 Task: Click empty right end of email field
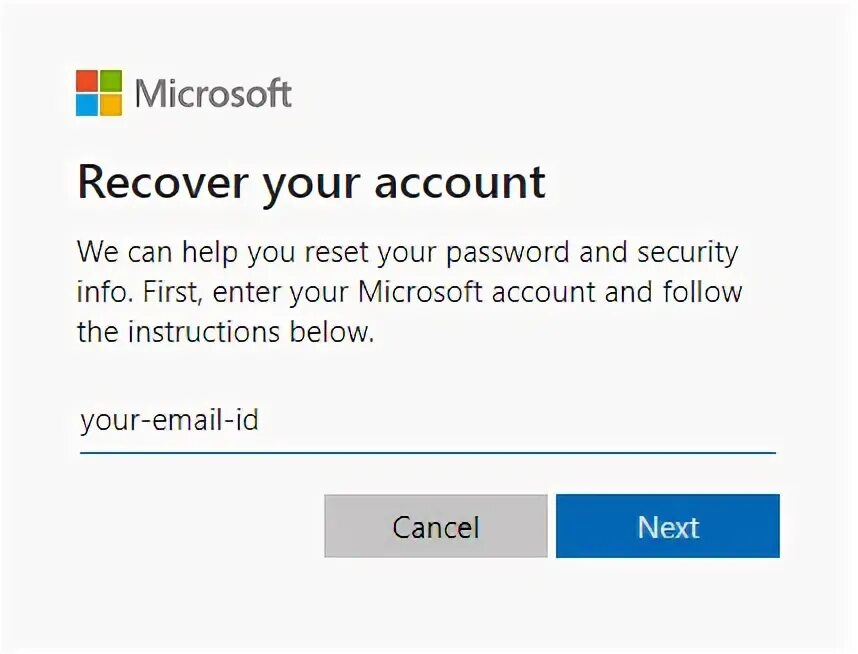point(700,421)
